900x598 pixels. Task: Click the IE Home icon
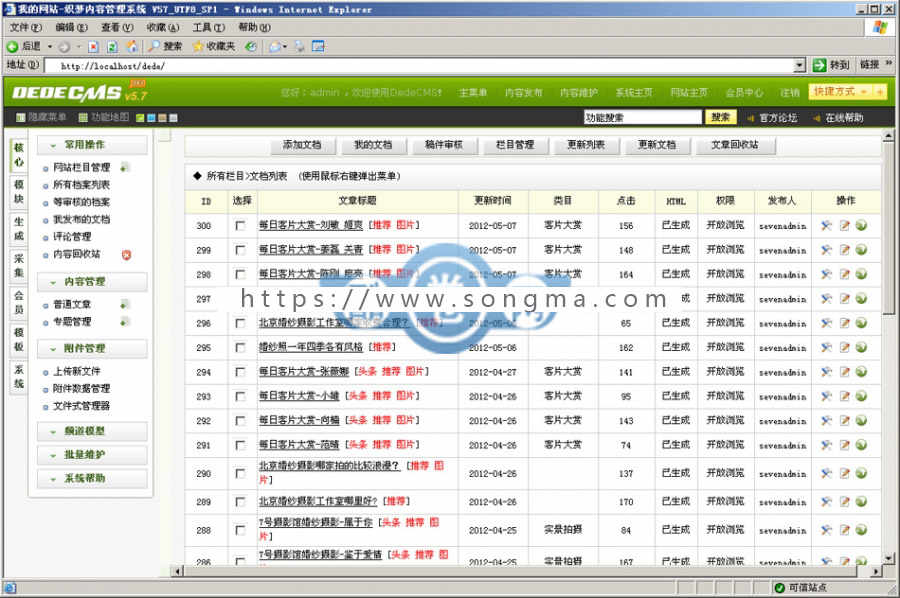pyautogui.click(x=132, y=46)
